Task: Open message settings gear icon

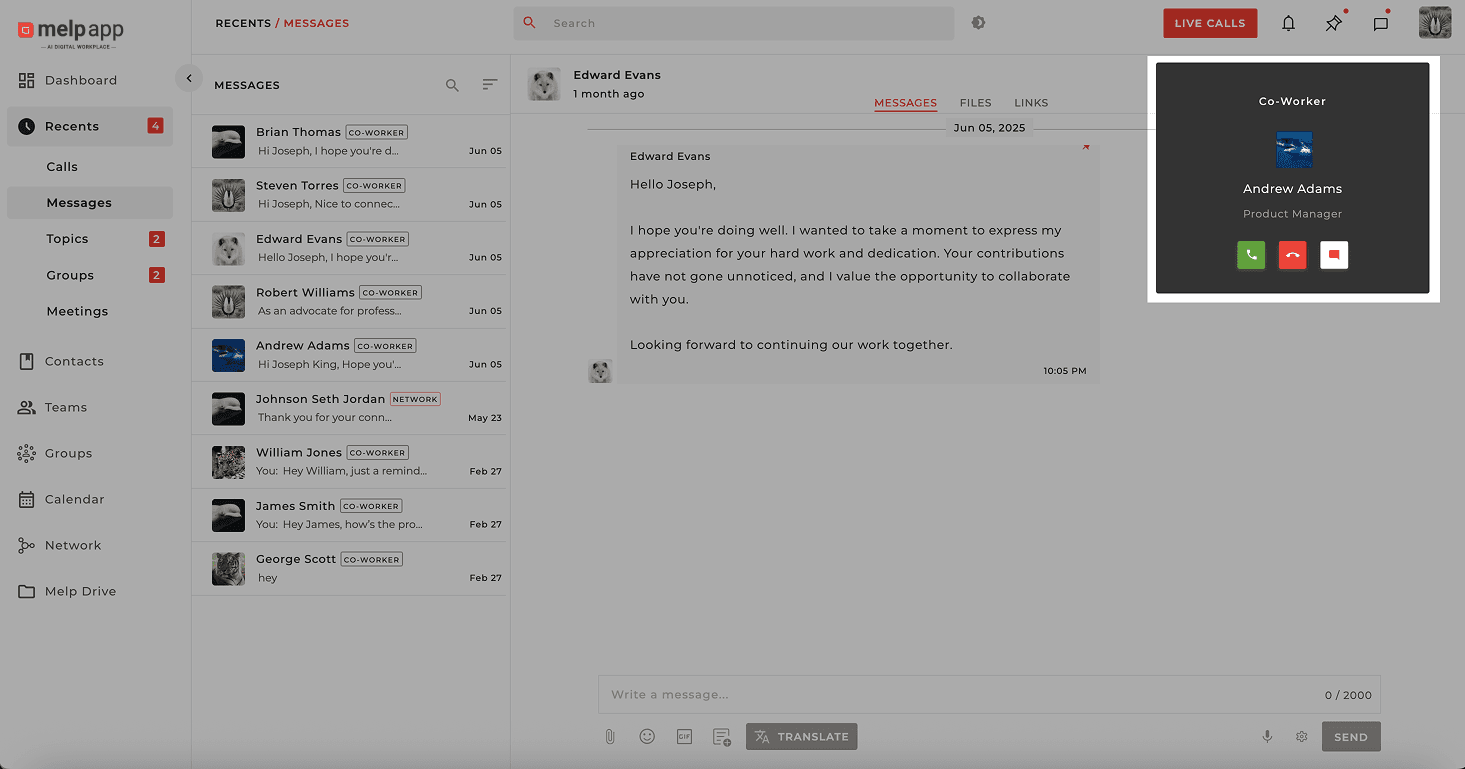Action: coord(1301,737)
